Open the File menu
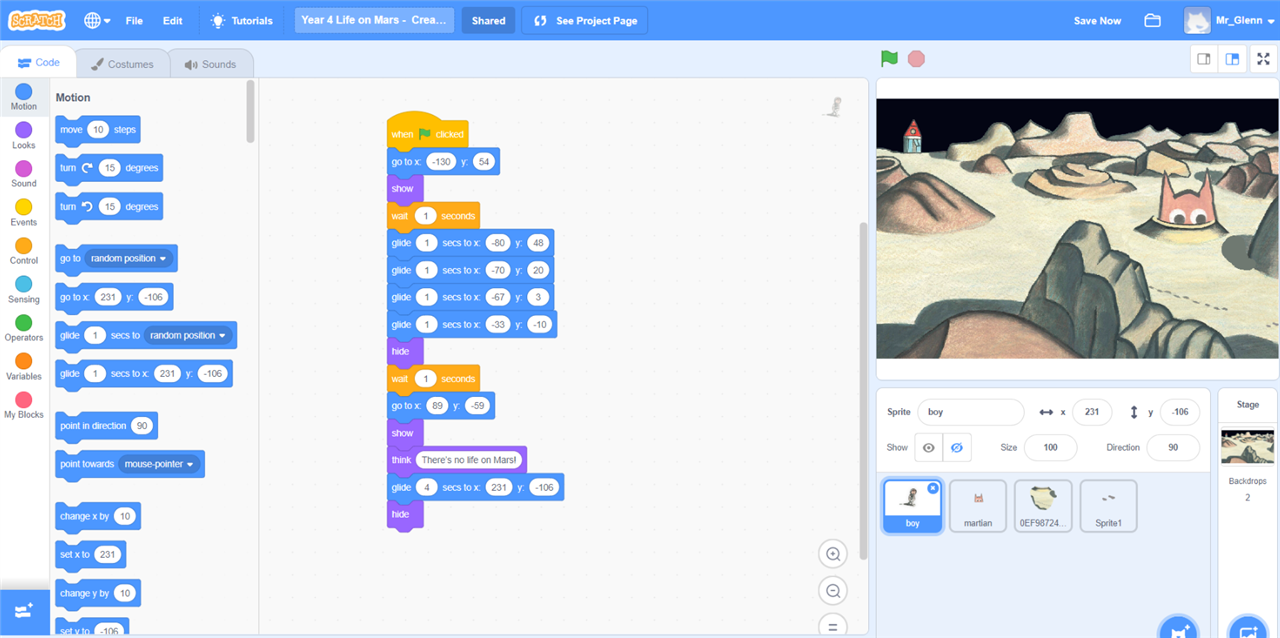This screenshot has height=638, width=1280. 134,20
